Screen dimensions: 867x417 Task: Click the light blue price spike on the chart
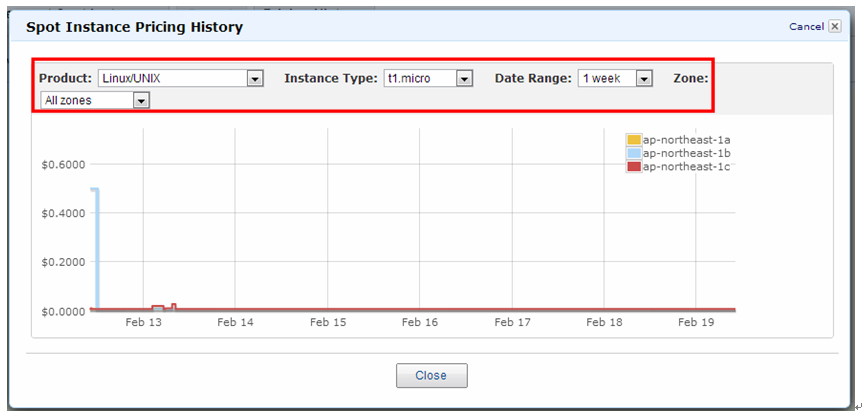pyautogui.click(x=97, y=249)
